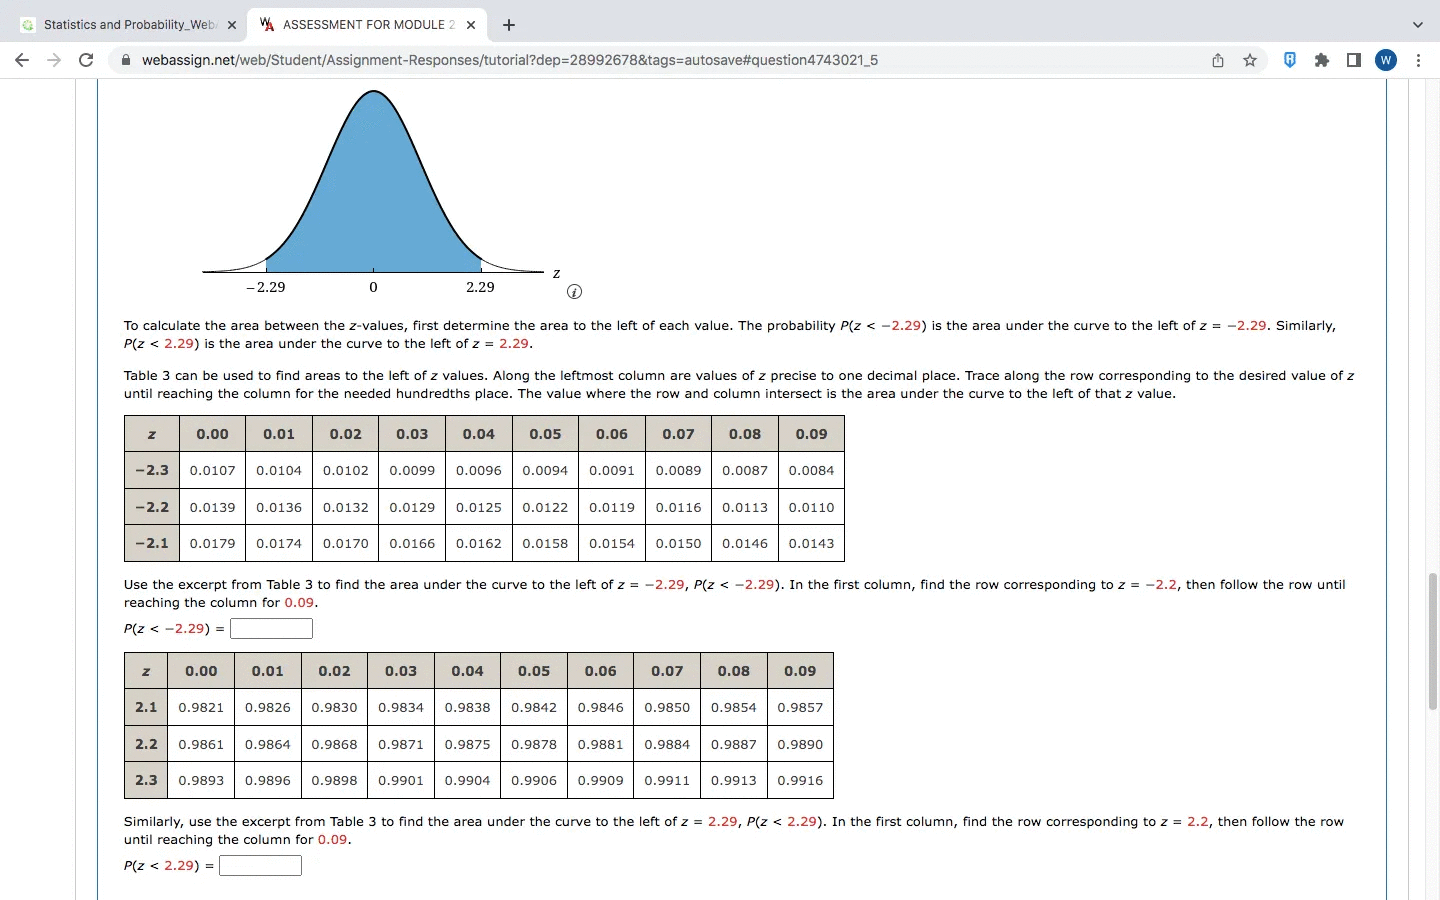
Task: Select cell 0.0110 in the −2.2 row
Action: (x=811, y=507)
